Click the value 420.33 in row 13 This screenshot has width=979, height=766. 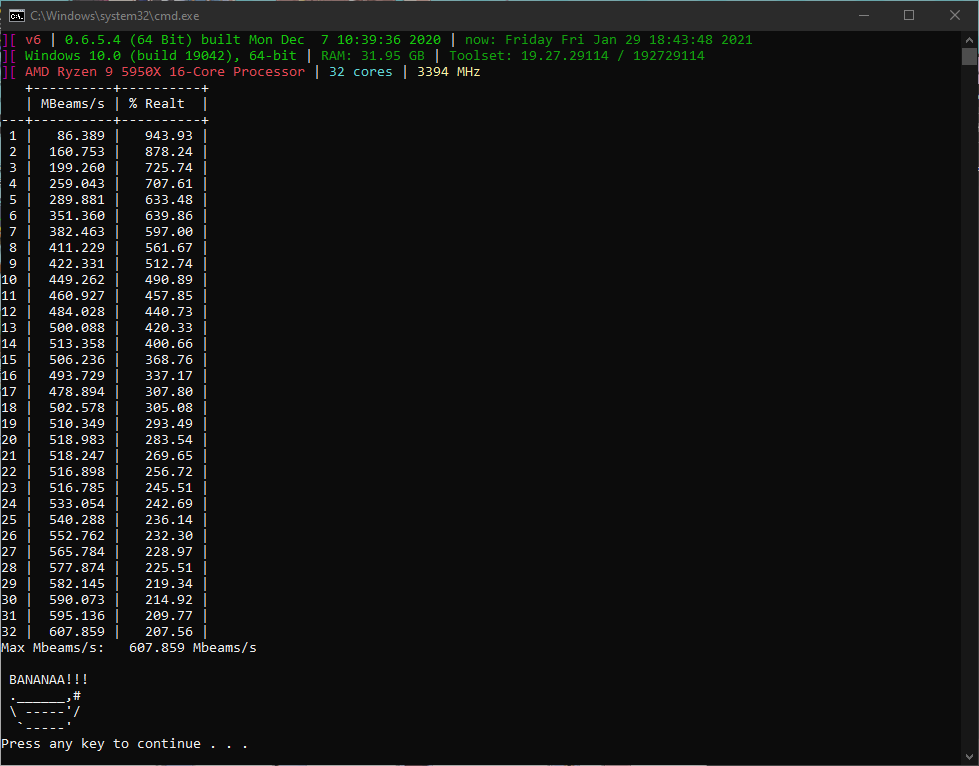(169, 328)
